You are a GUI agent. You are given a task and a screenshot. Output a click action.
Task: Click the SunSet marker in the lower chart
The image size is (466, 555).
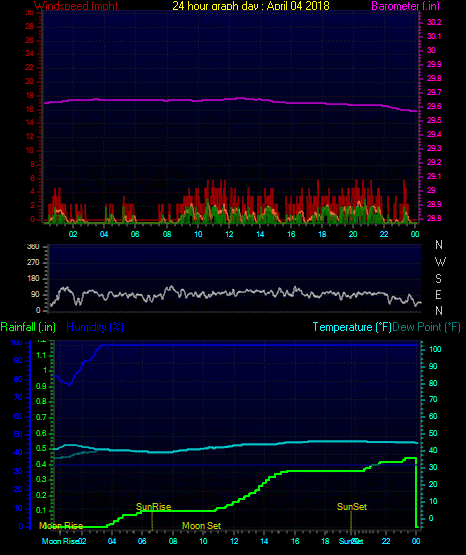[x=352, y=507]
